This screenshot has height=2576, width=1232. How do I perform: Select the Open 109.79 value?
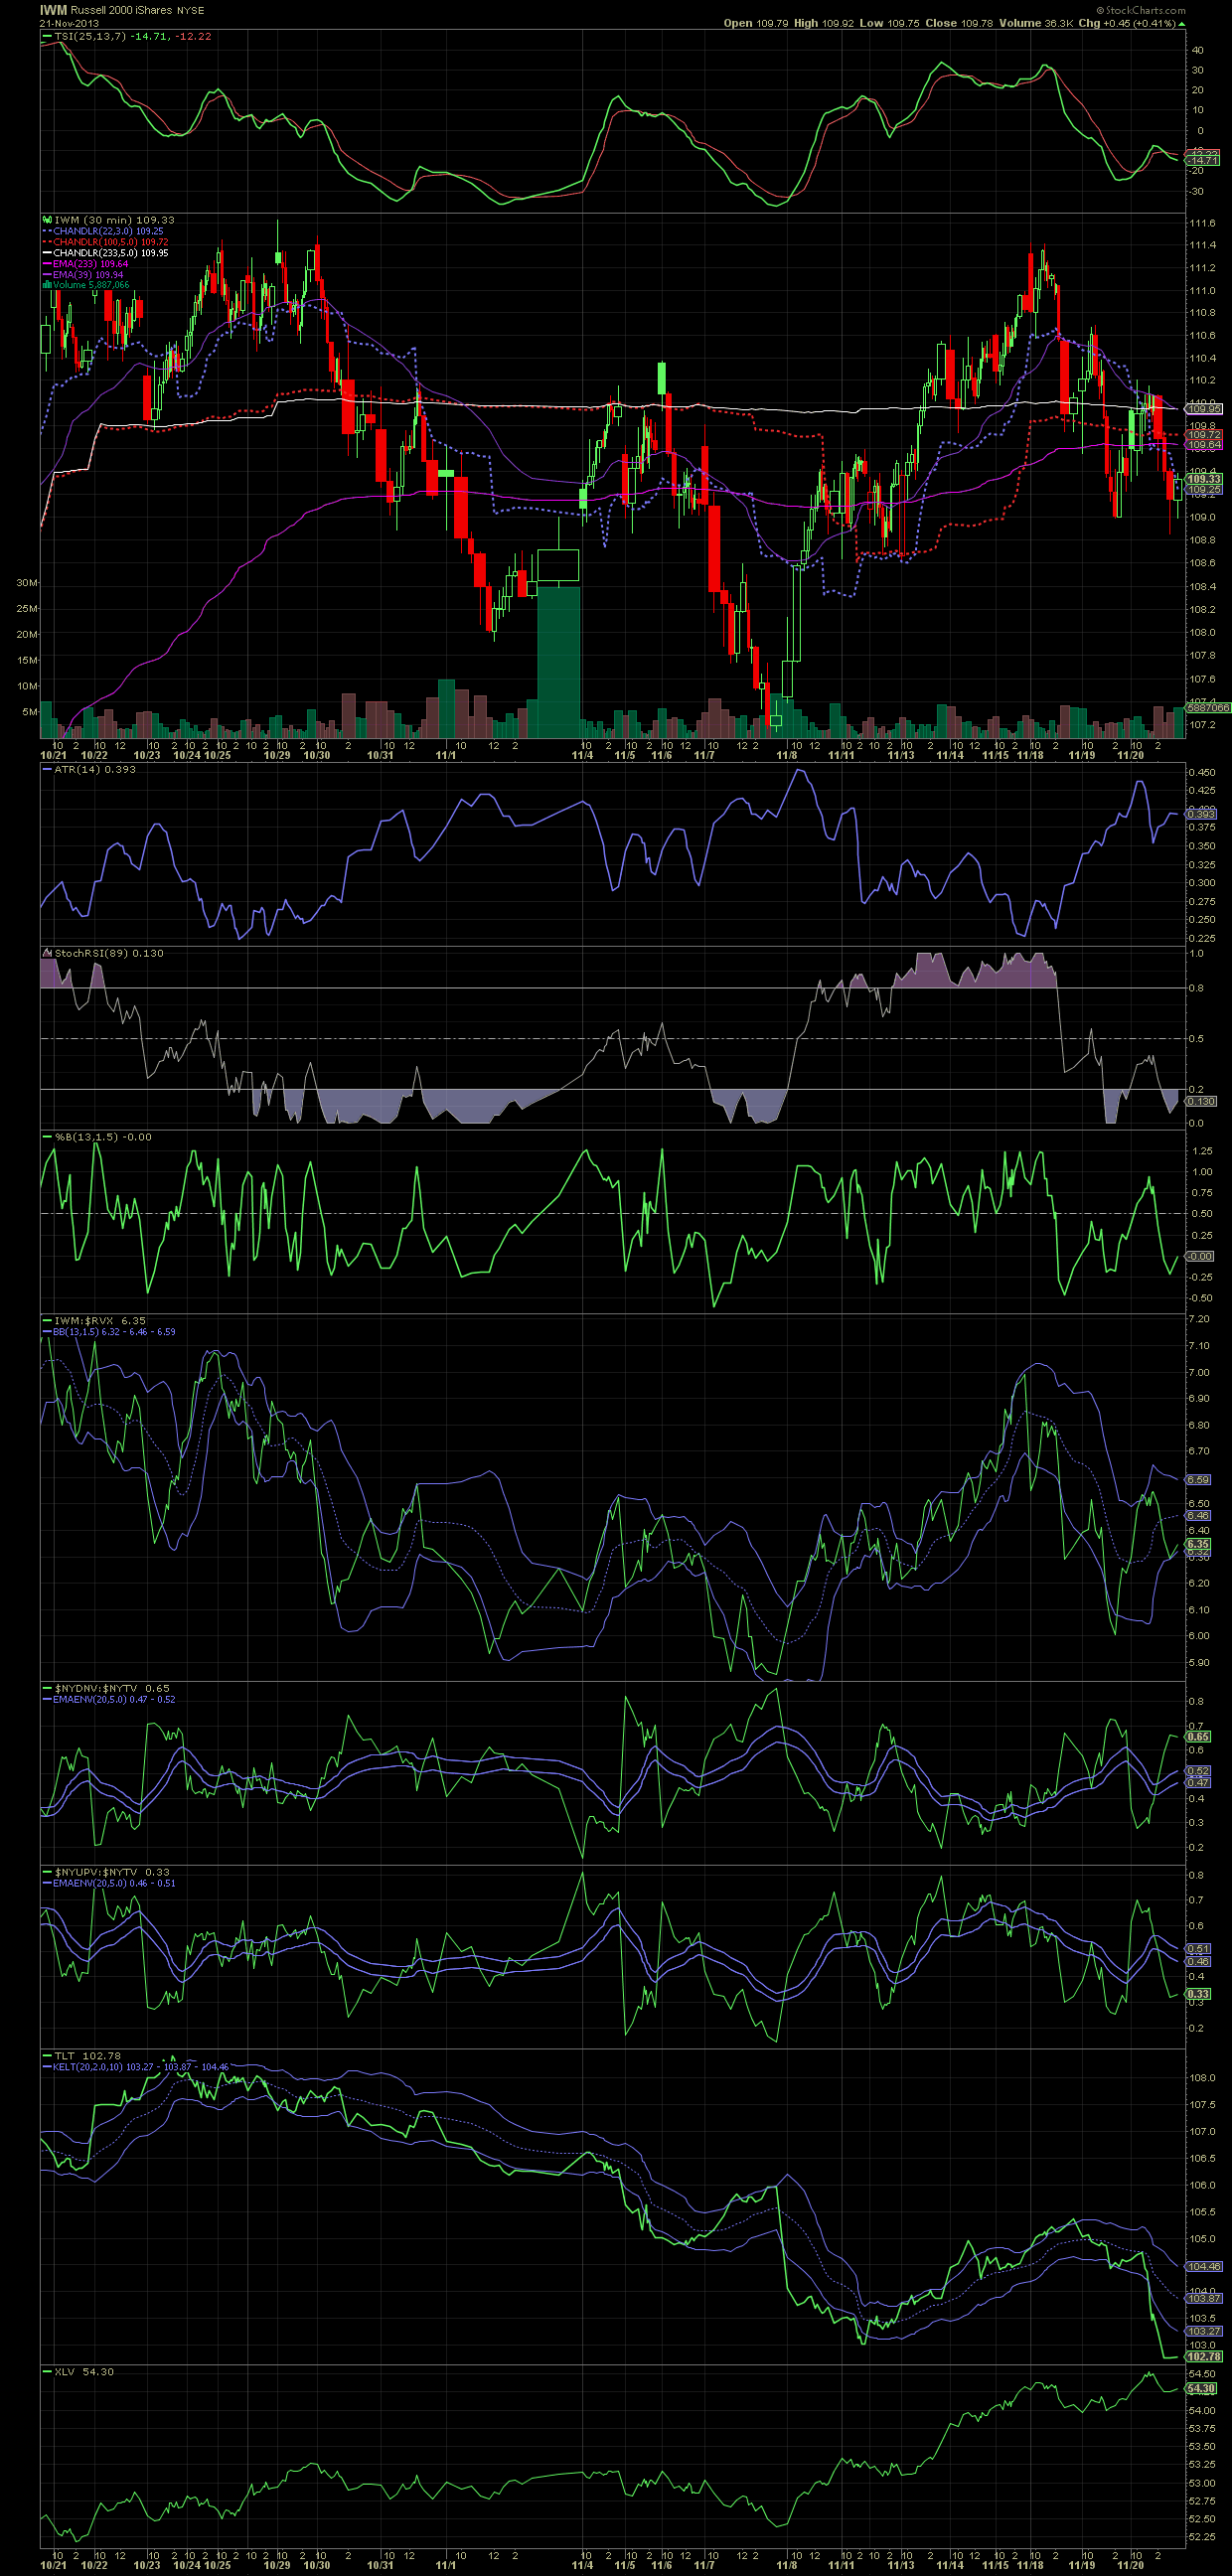(756, 23)
